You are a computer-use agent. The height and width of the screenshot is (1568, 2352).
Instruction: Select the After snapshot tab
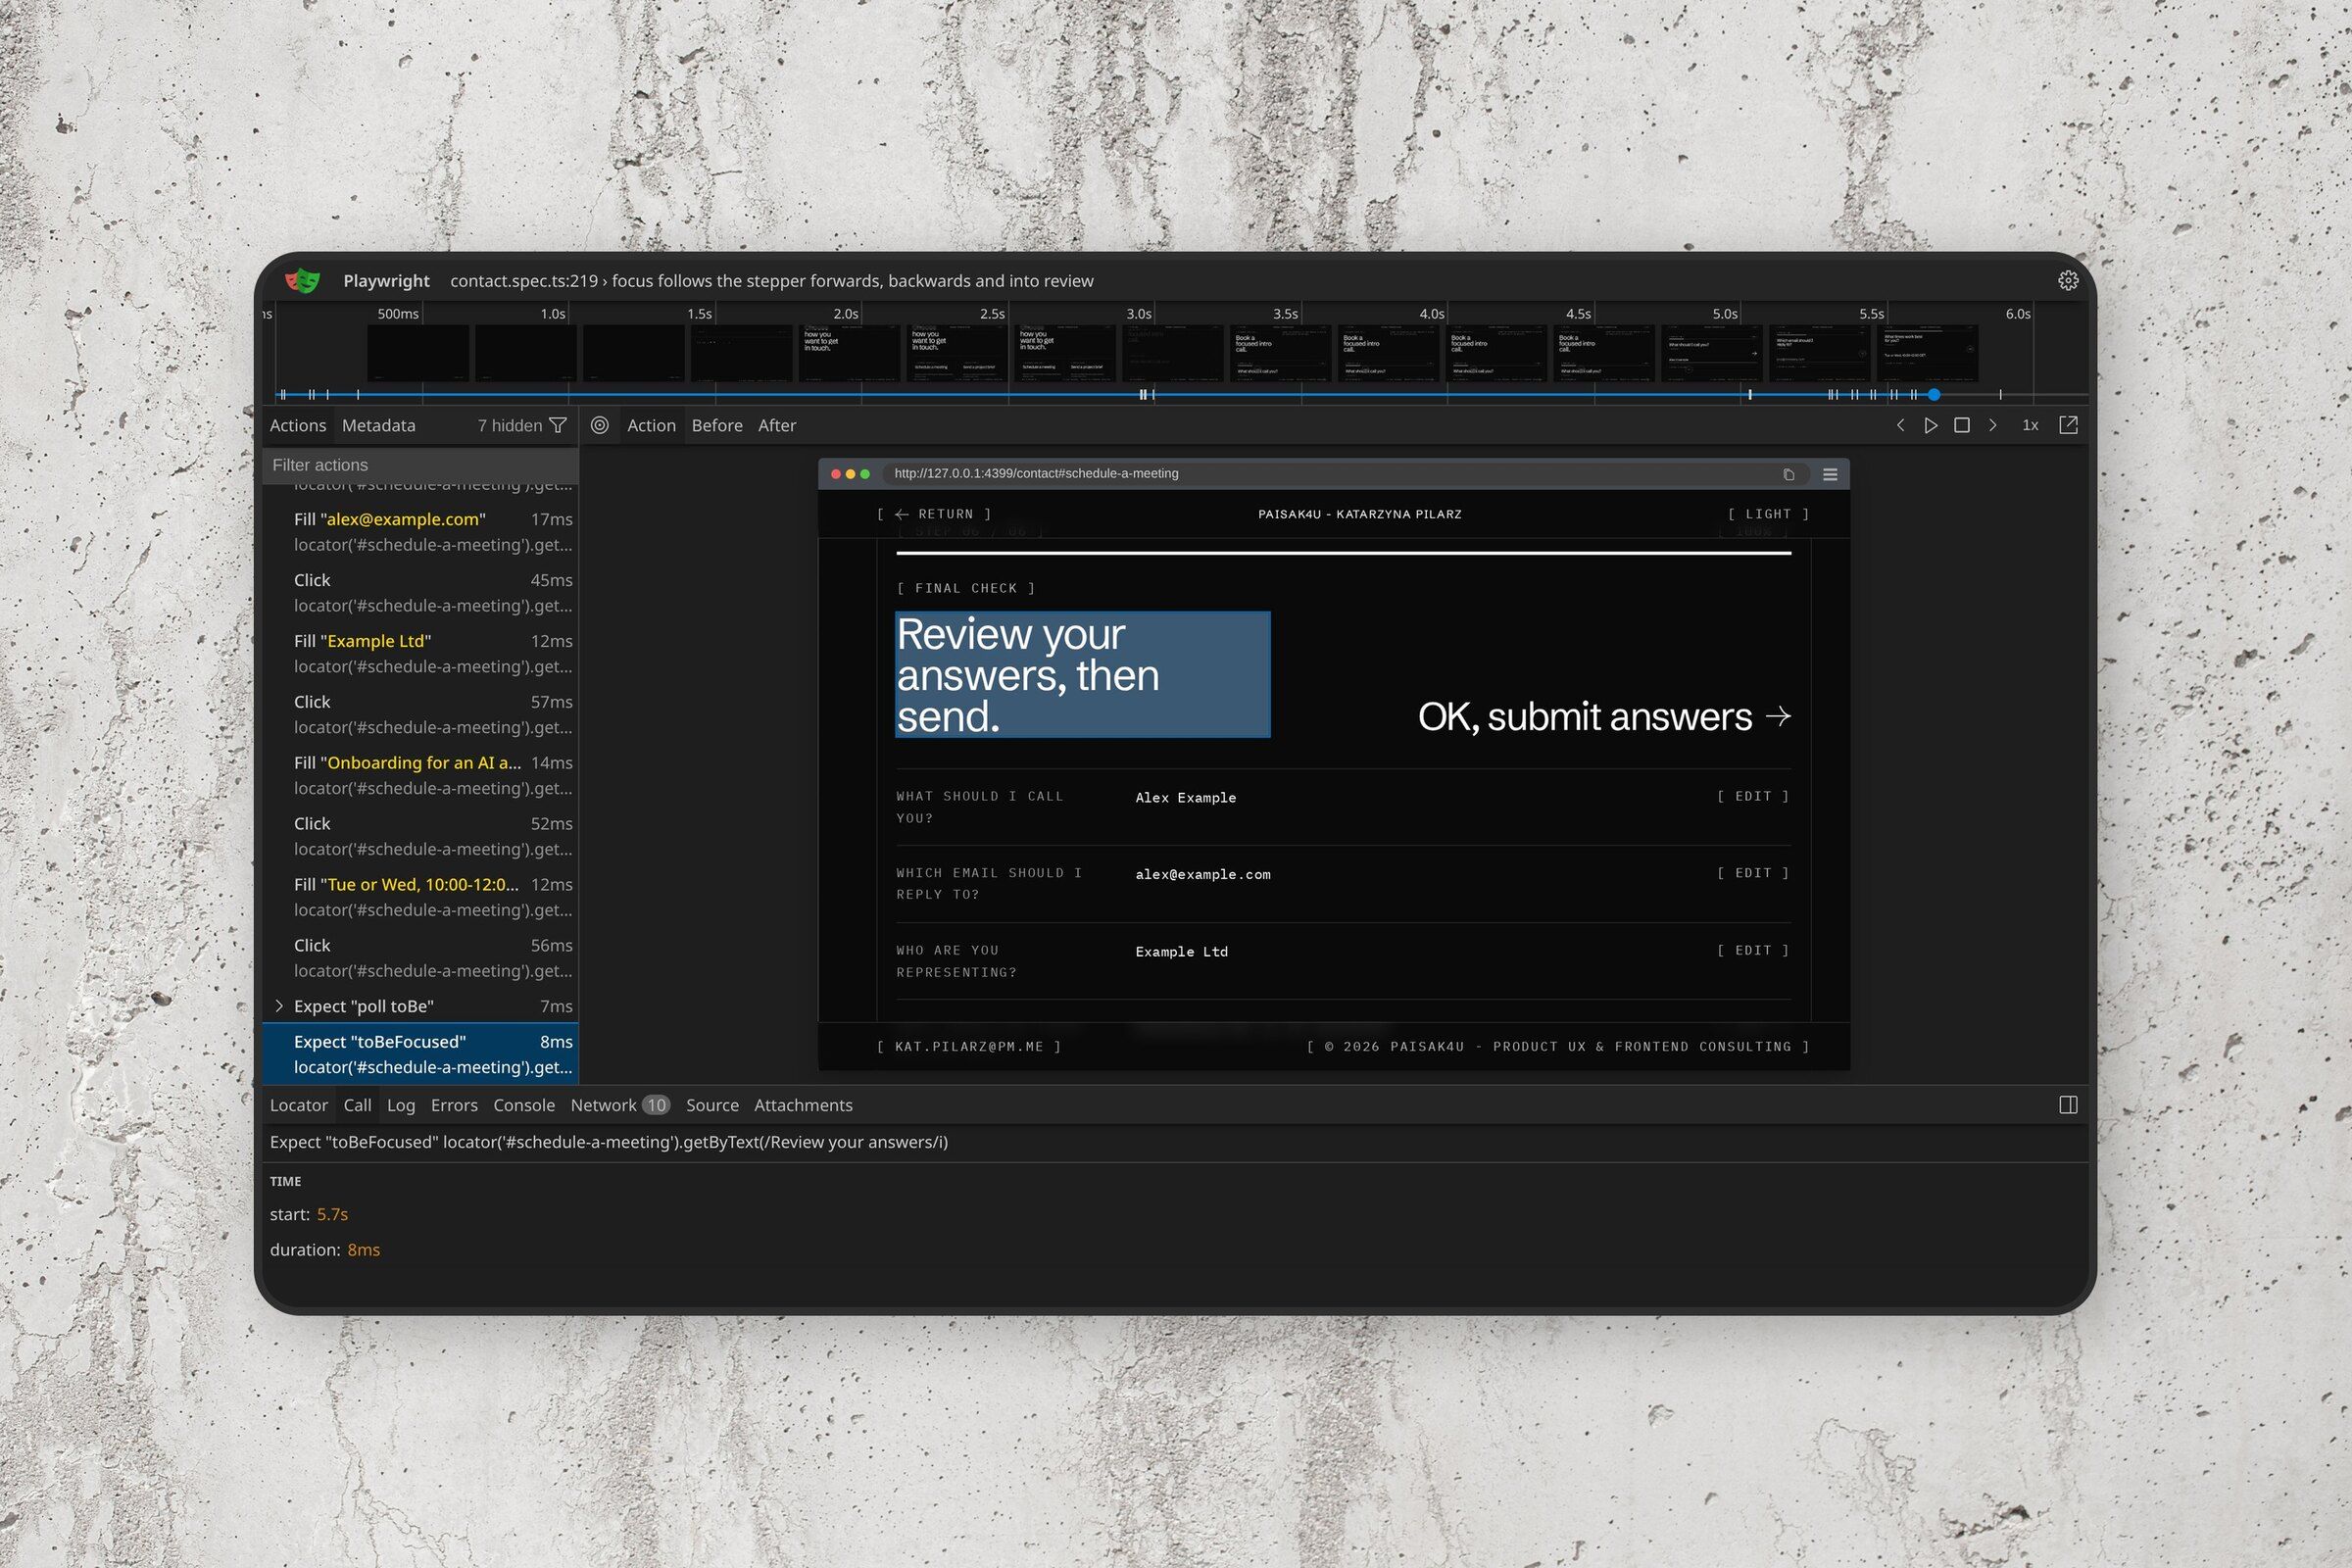pyautogui.click(x=777, y=425)
